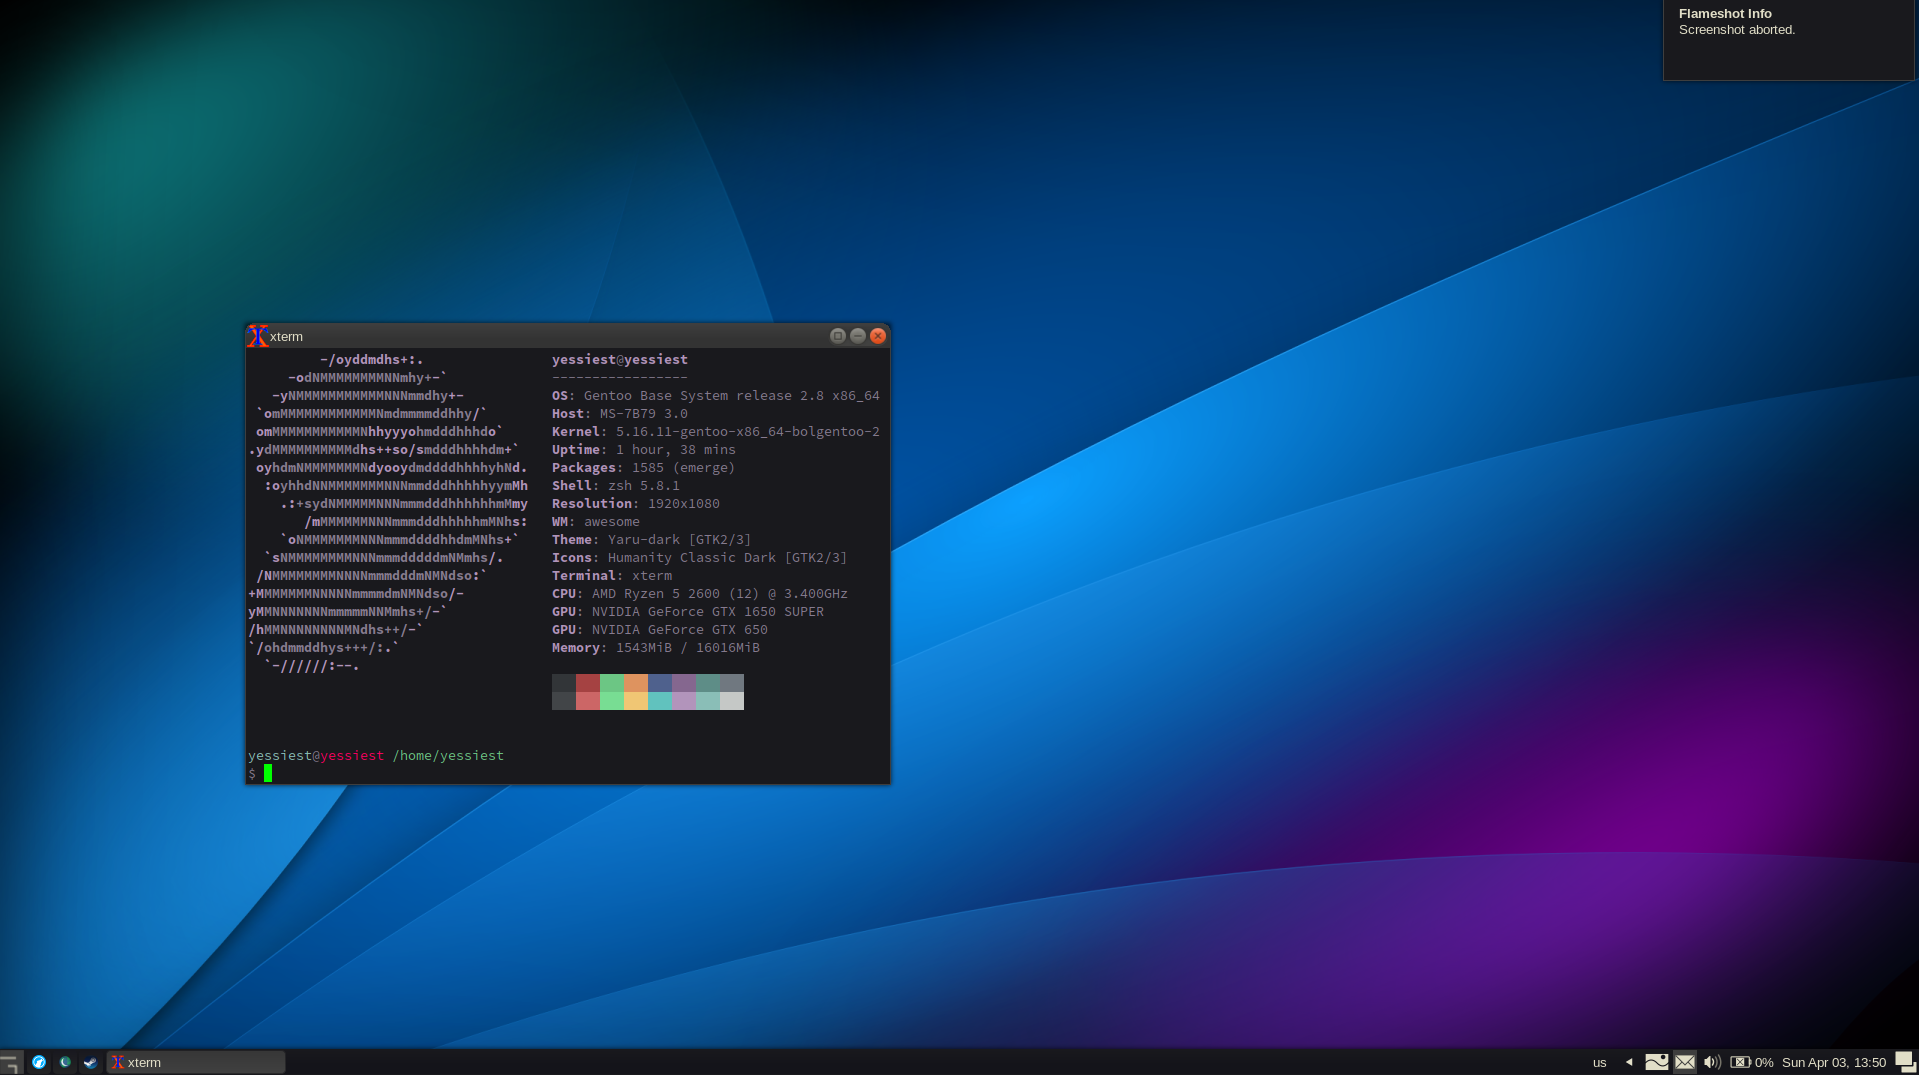Open the dark round app launcher in the taskbar
1919x1075 pixels.
pyautogui.click(x=65, y=1062)
